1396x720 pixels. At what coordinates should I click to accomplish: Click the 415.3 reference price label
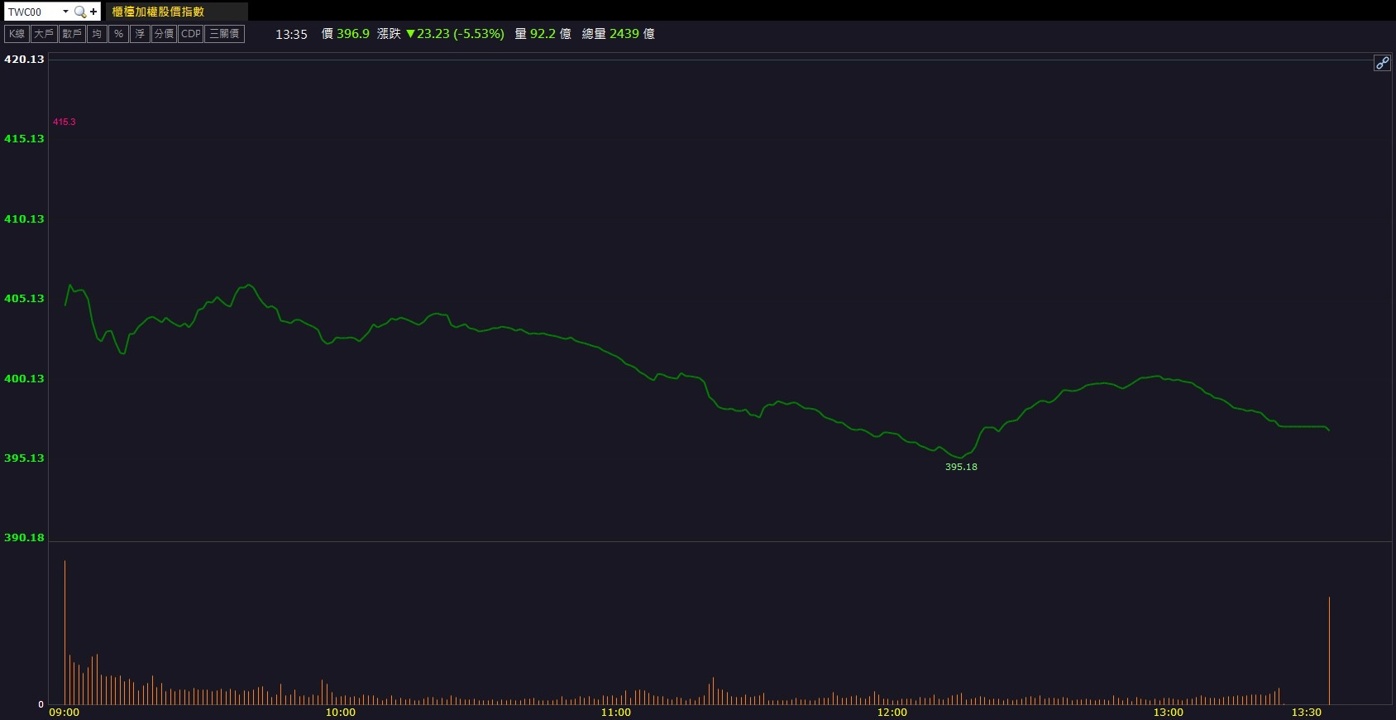tap(64, 122)
